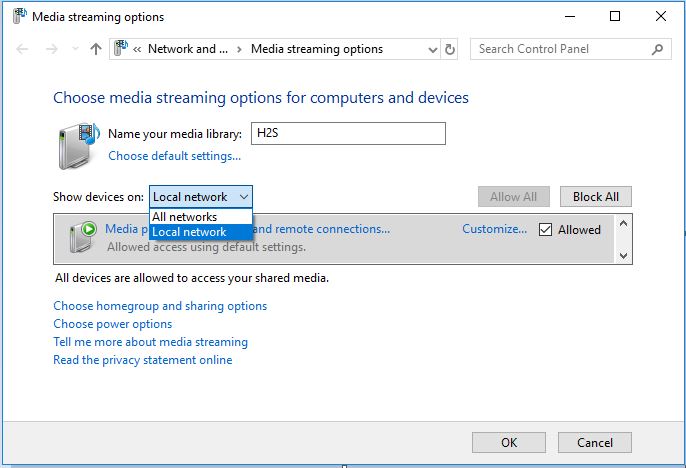Click the media library name field
The width and height of the screenshot is (686, 468).
coord(345,133)
